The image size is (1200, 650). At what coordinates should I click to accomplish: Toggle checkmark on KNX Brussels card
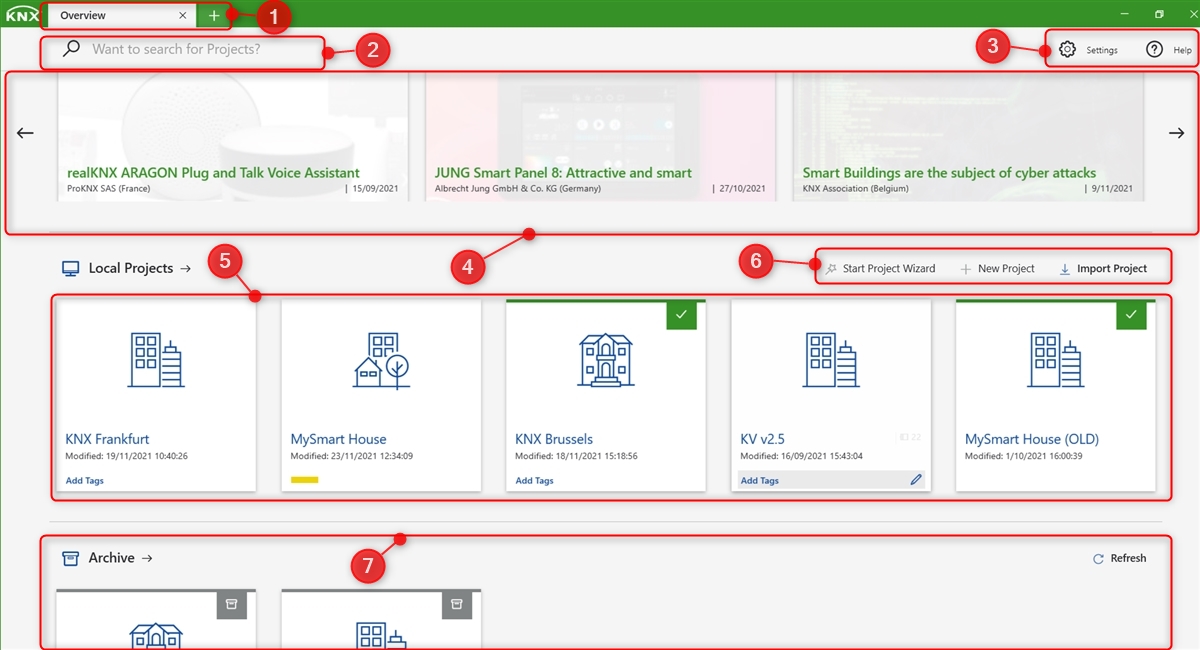[681, 314]
